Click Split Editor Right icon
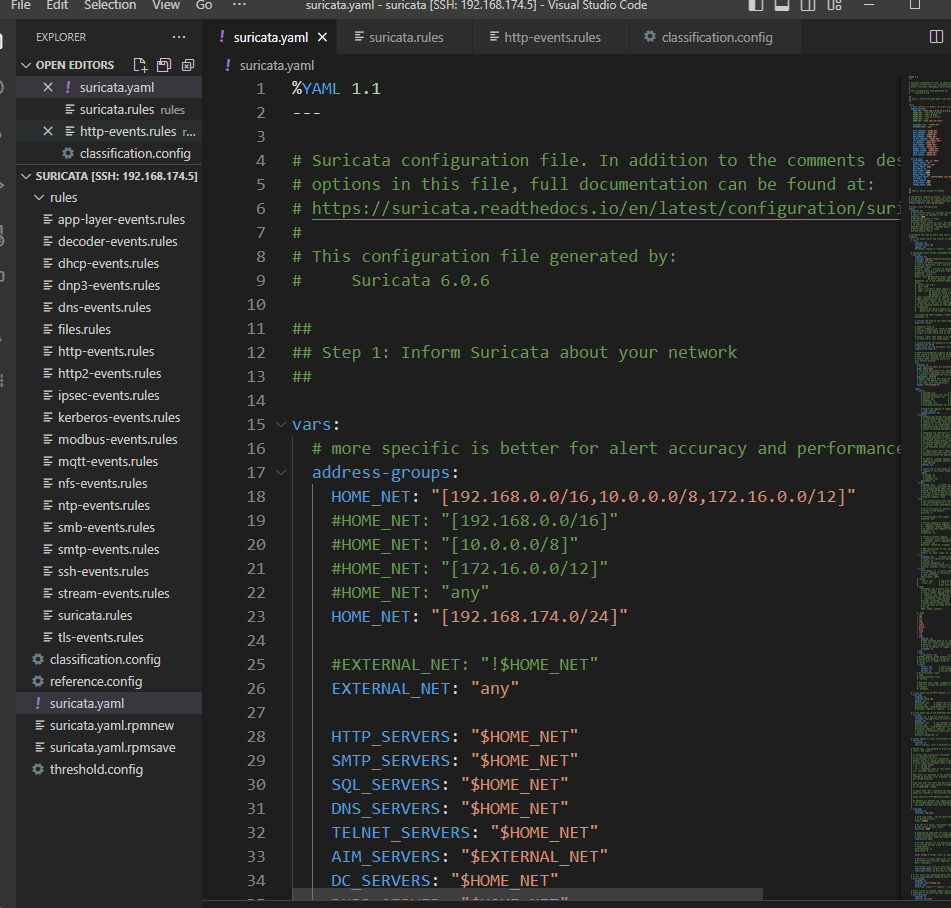Viewport: 951px width, 908px height. [x=936, y=37]
